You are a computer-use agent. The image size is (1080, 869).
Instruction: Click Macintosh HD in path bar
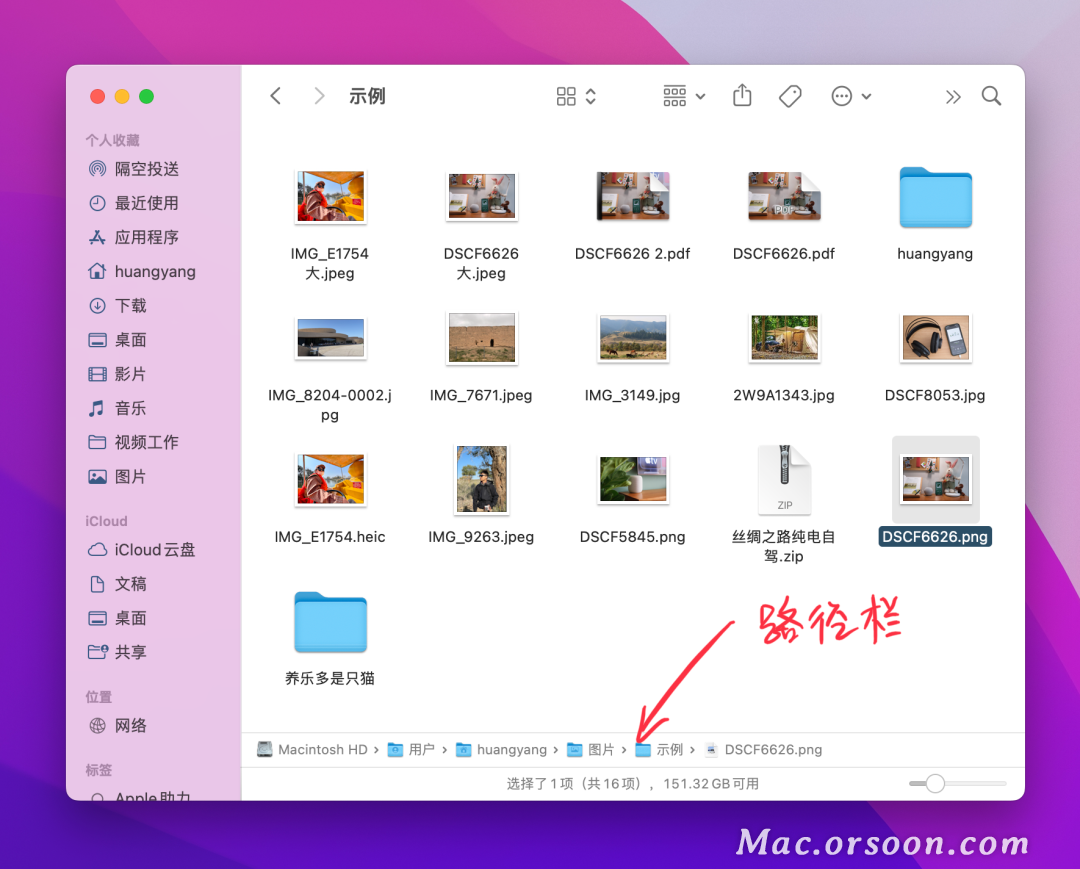[313, 749]
